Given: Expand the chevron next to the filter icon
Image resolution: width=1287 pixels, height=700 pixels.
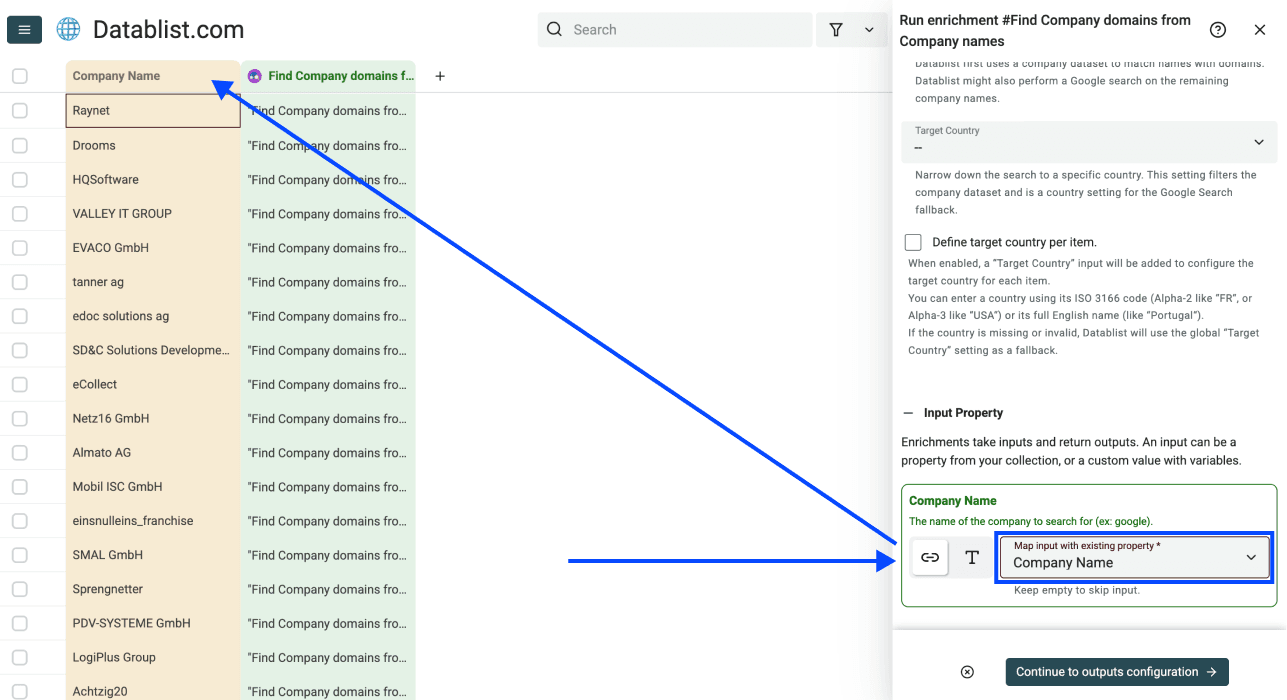Looking at the screenshot, I should click(868, 29).
